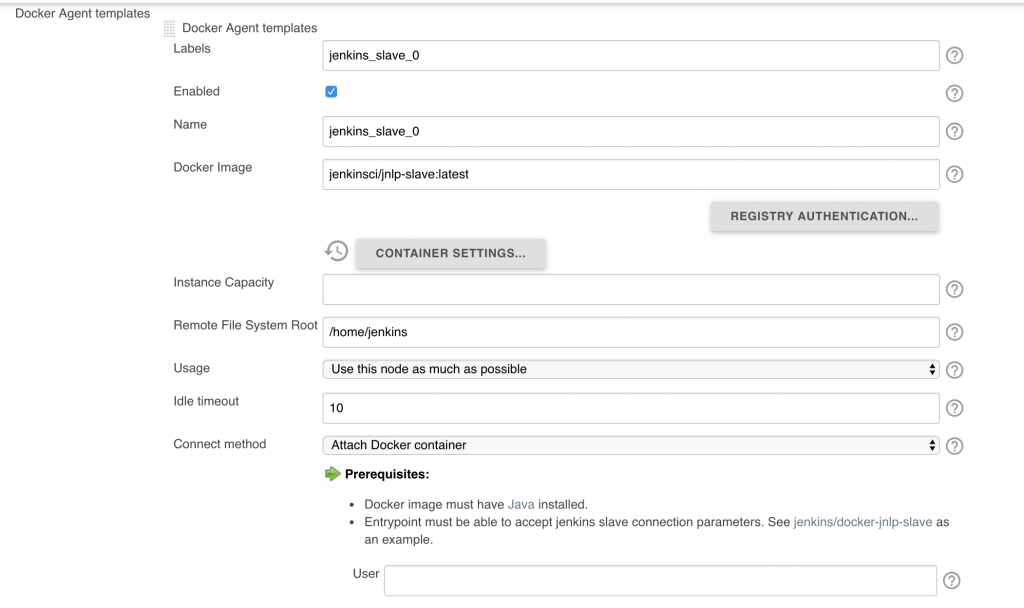Open help for Idle timeout
This screenshot has width=1024, height=608.
click(x=954, y=408)
